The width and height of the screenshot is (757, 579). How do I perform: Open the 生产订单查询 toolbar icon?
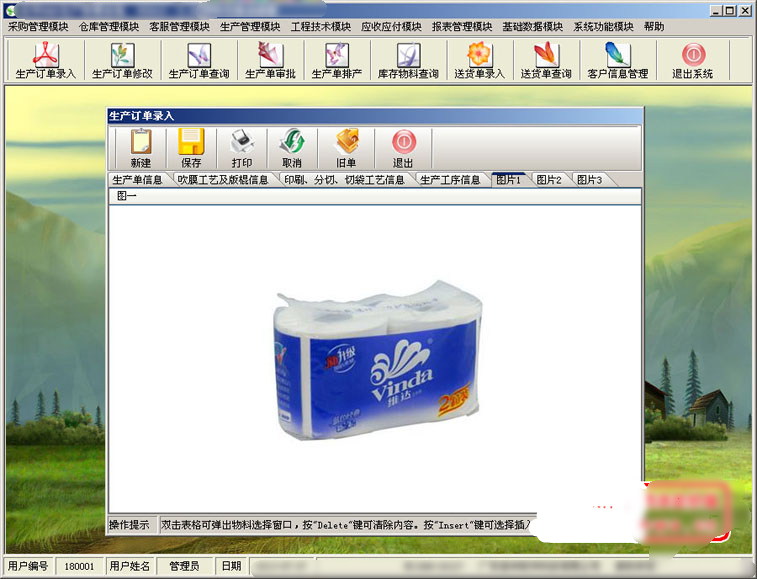click(199, 60)
